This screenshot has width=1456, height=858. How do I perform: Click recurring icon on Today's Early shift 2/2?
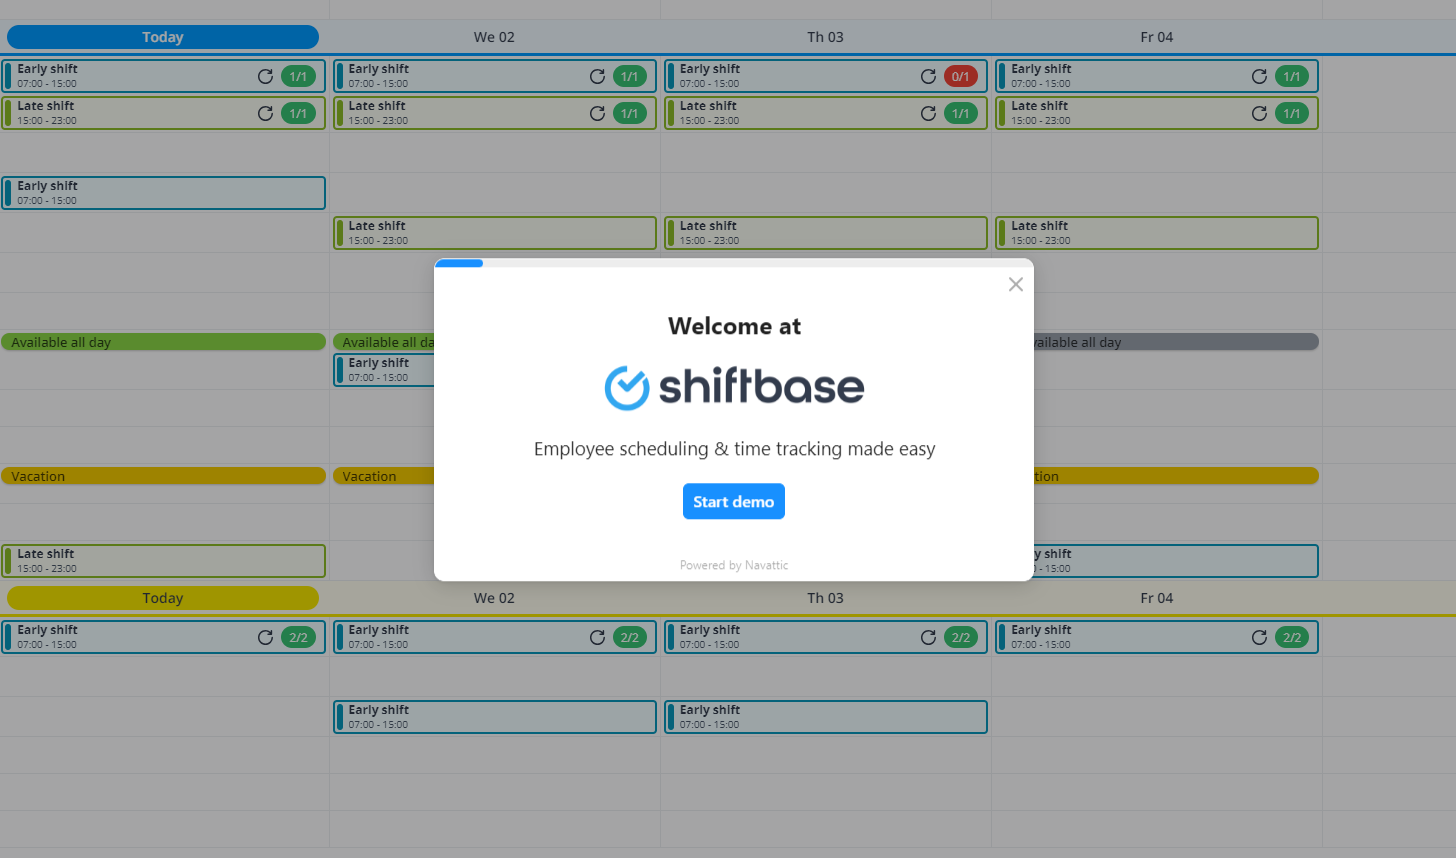coord(265,637)
